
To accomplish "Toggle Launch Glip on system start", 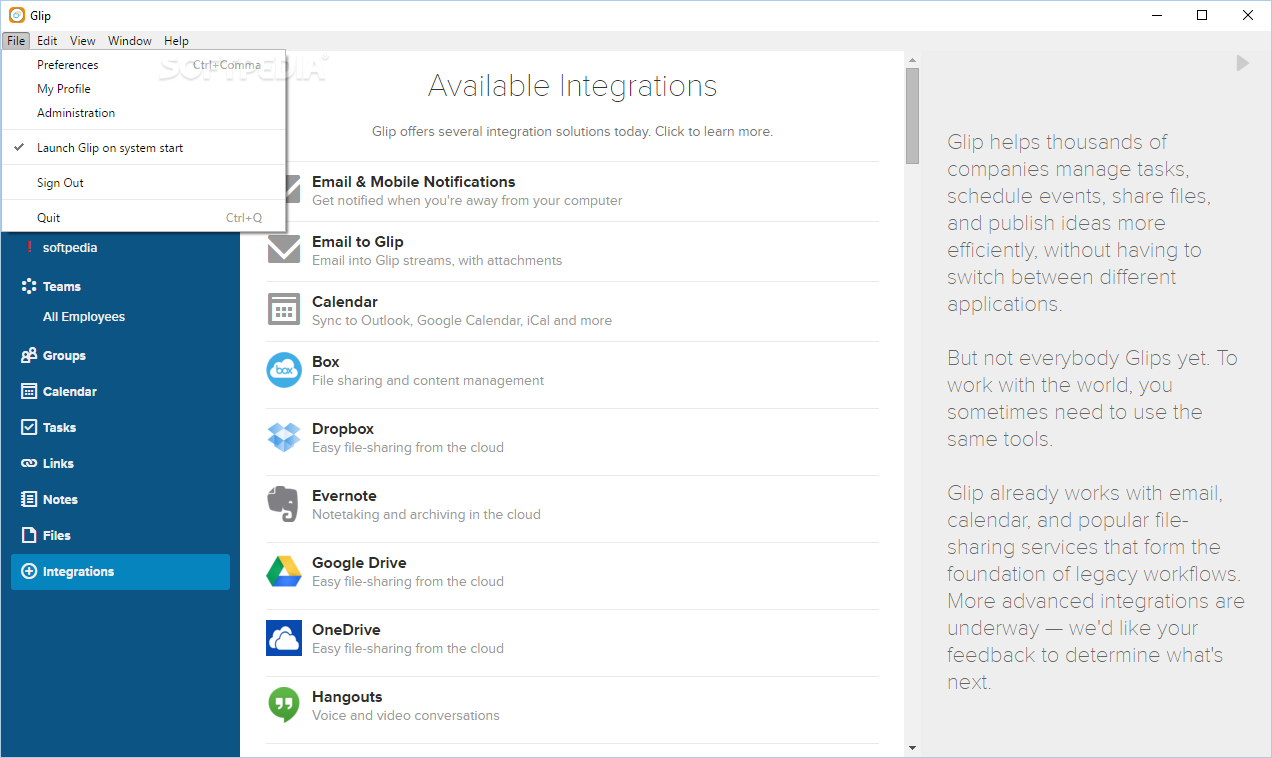I will point(144,147).
